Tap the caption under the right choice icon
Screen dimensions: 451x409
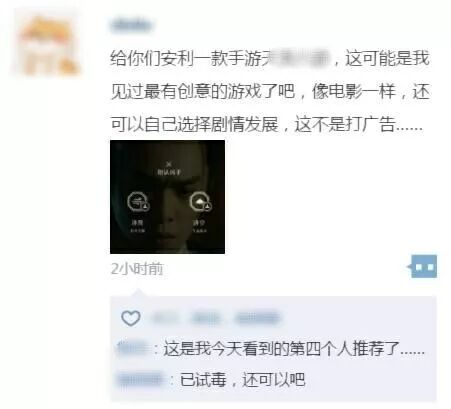click(x=199, y=225)
